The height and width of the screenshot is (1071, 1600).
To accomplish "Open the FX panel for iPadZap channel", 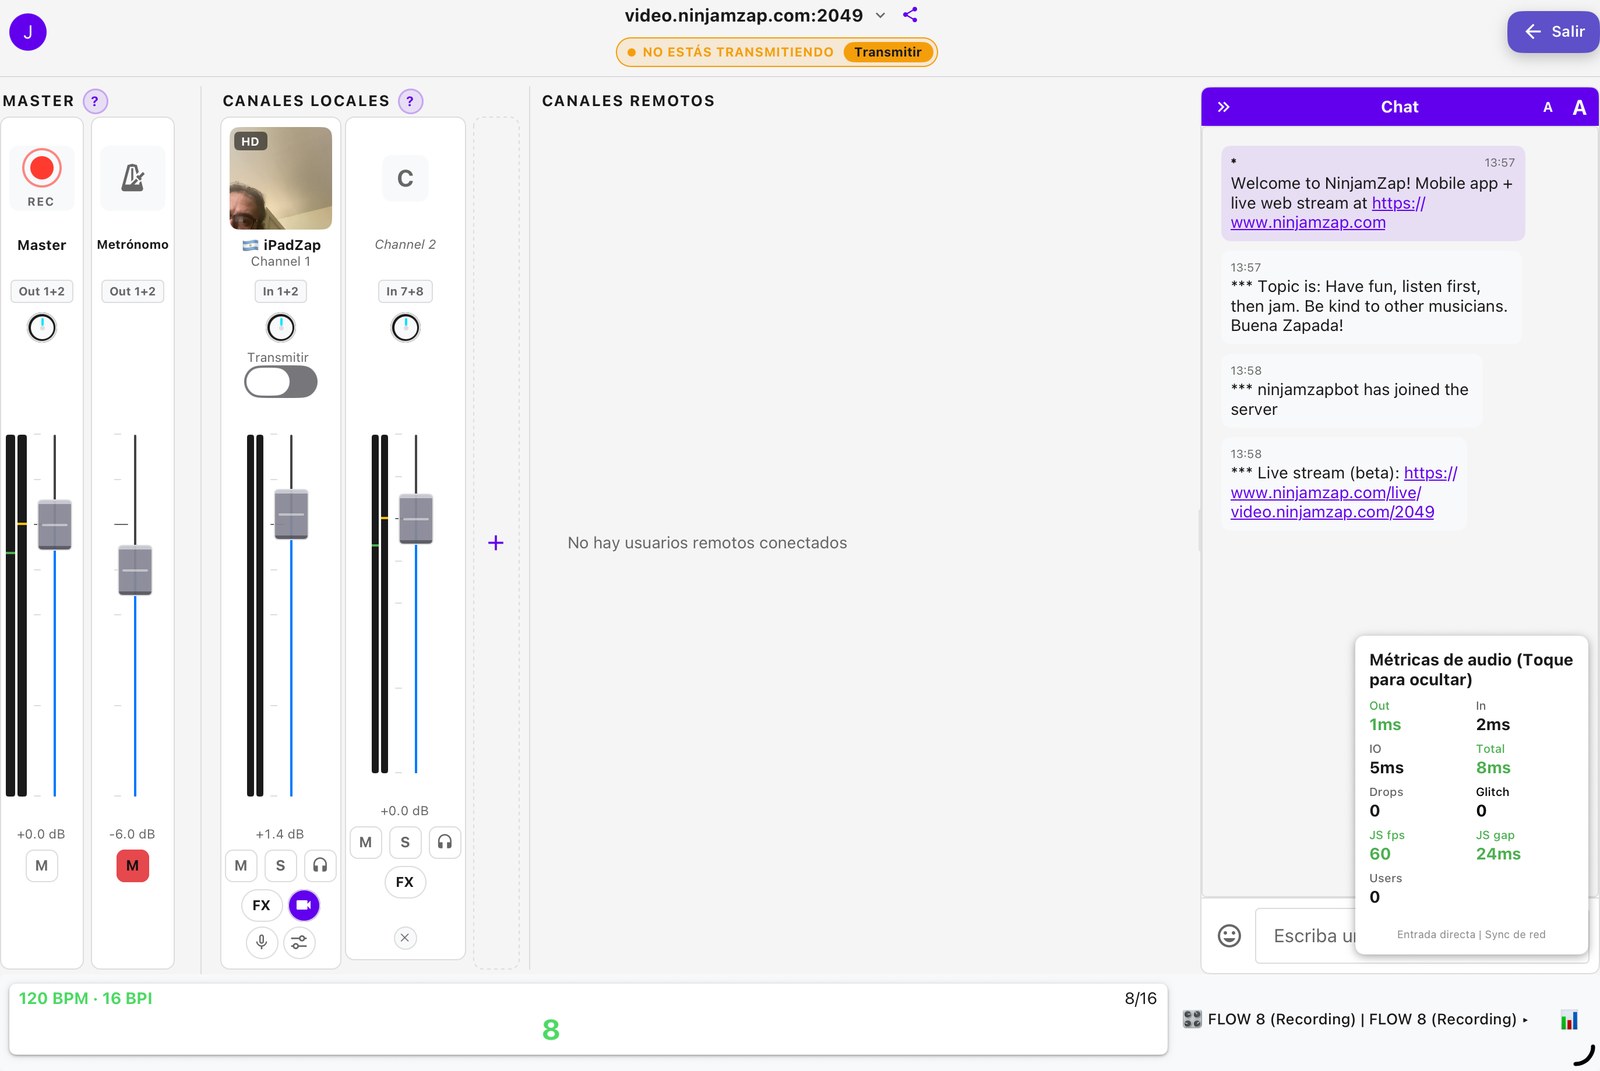I will pos(261,905).
